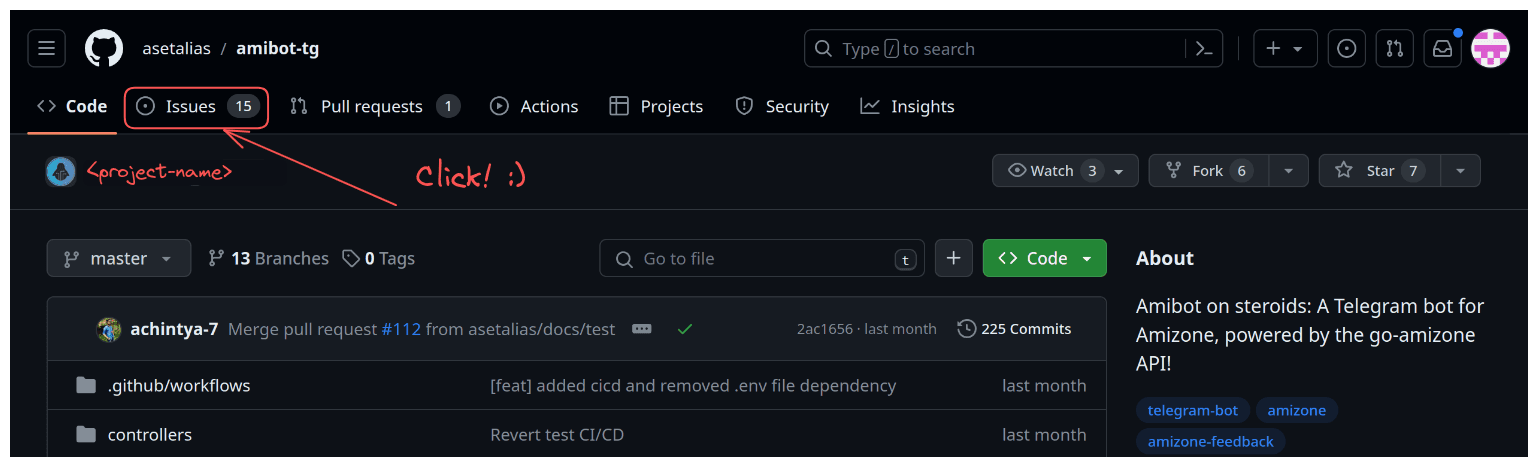Open the green Code dropdown button
1537x467 pixels.
point(1045,258)
